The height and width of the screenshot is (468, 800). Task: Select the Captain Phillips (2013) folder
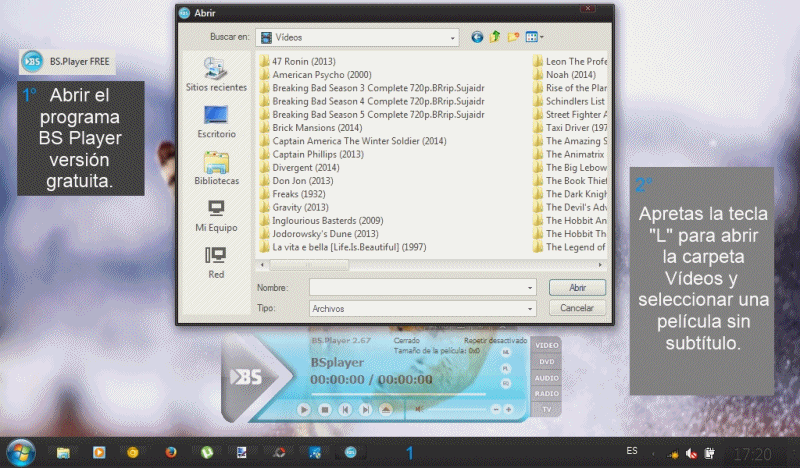tap(312, 154)
